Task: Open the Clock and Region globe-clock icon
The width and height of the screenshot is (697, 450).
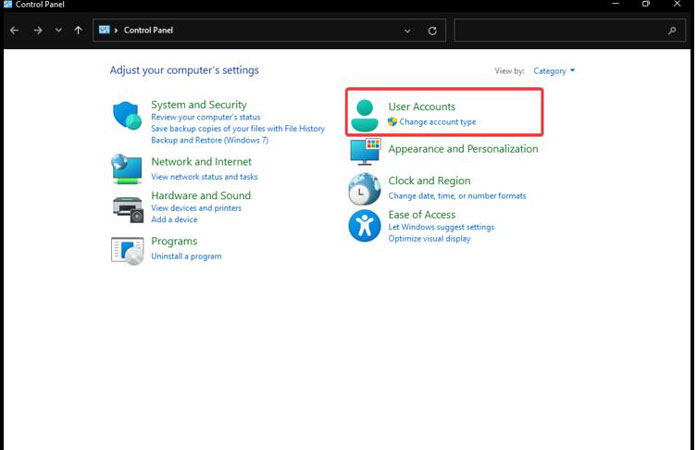Action: [365, 189]
